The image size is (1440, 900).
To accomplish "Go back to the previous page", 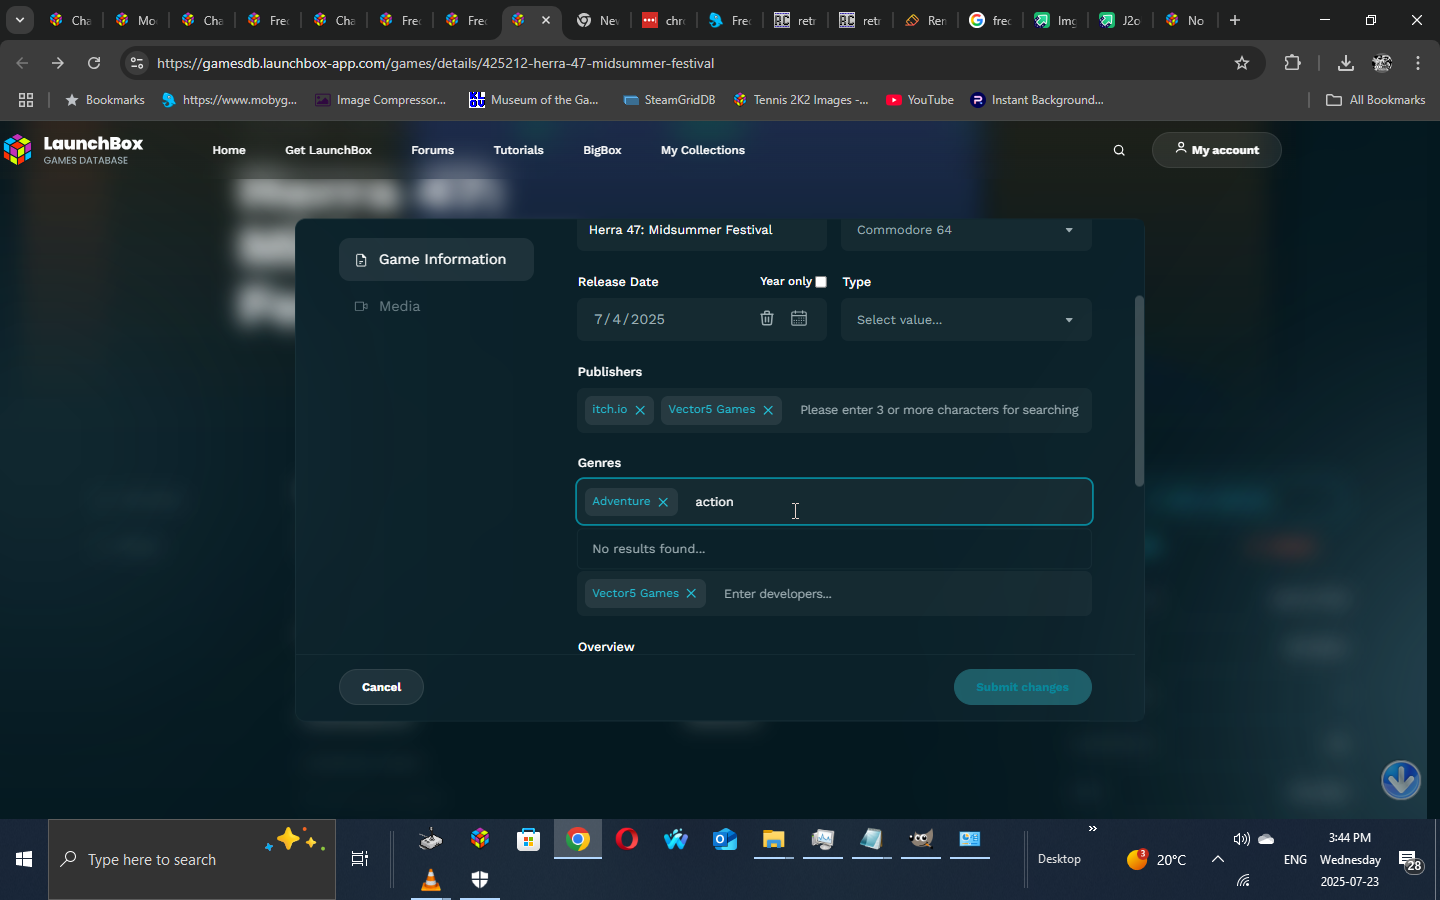I will [22, 63].
